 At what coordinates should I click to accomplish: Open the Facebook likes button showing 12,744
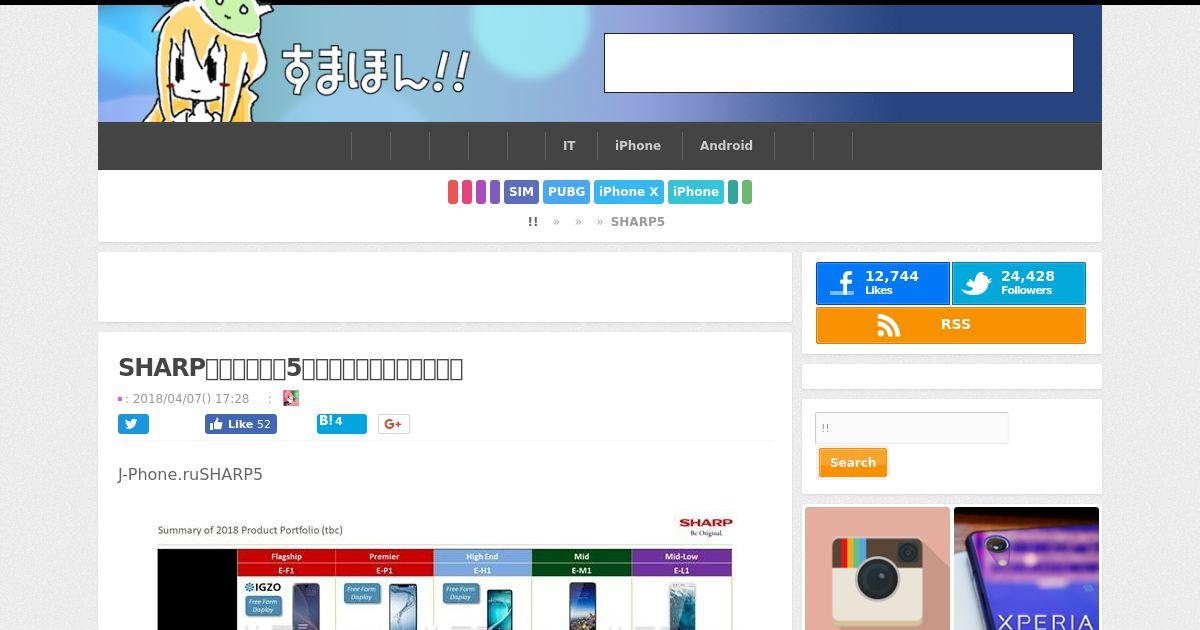(882, 283)
